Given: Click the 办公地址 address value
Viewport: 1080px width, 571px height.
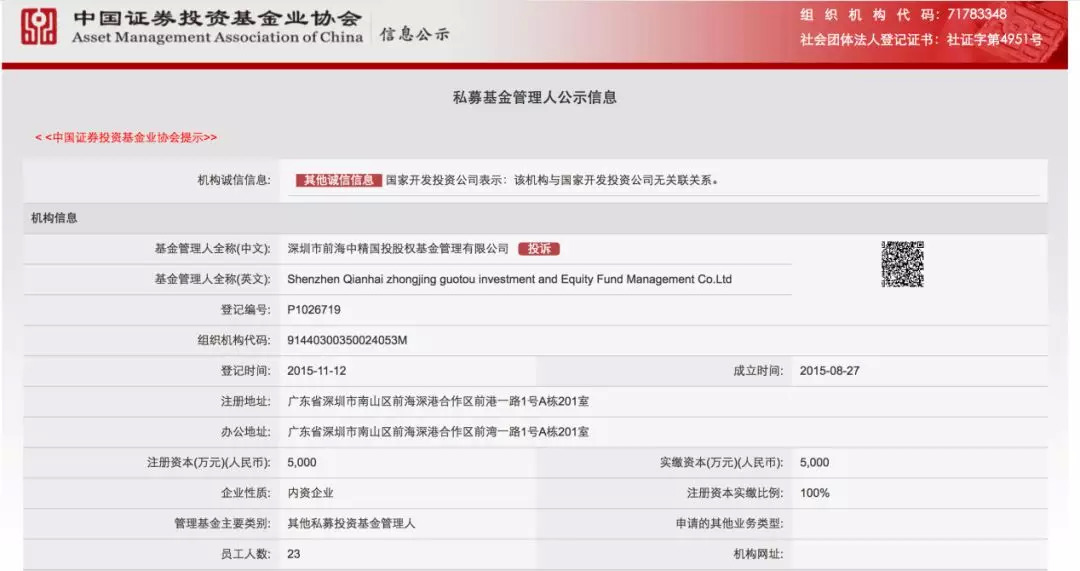Looking at the screenshot, I should [438, 432].
